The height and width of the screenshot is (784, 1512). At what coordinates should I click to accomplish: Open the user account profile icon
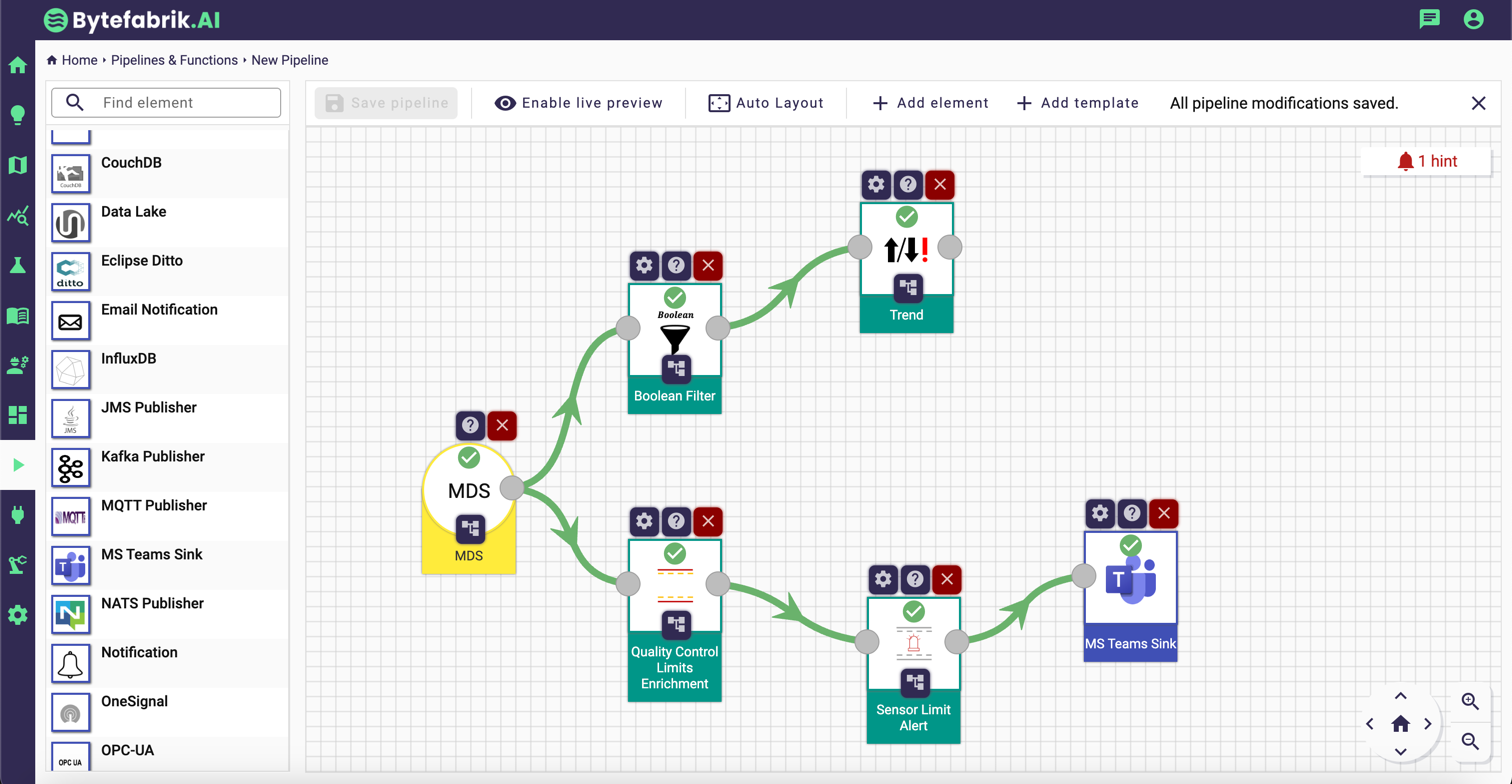1473,19
